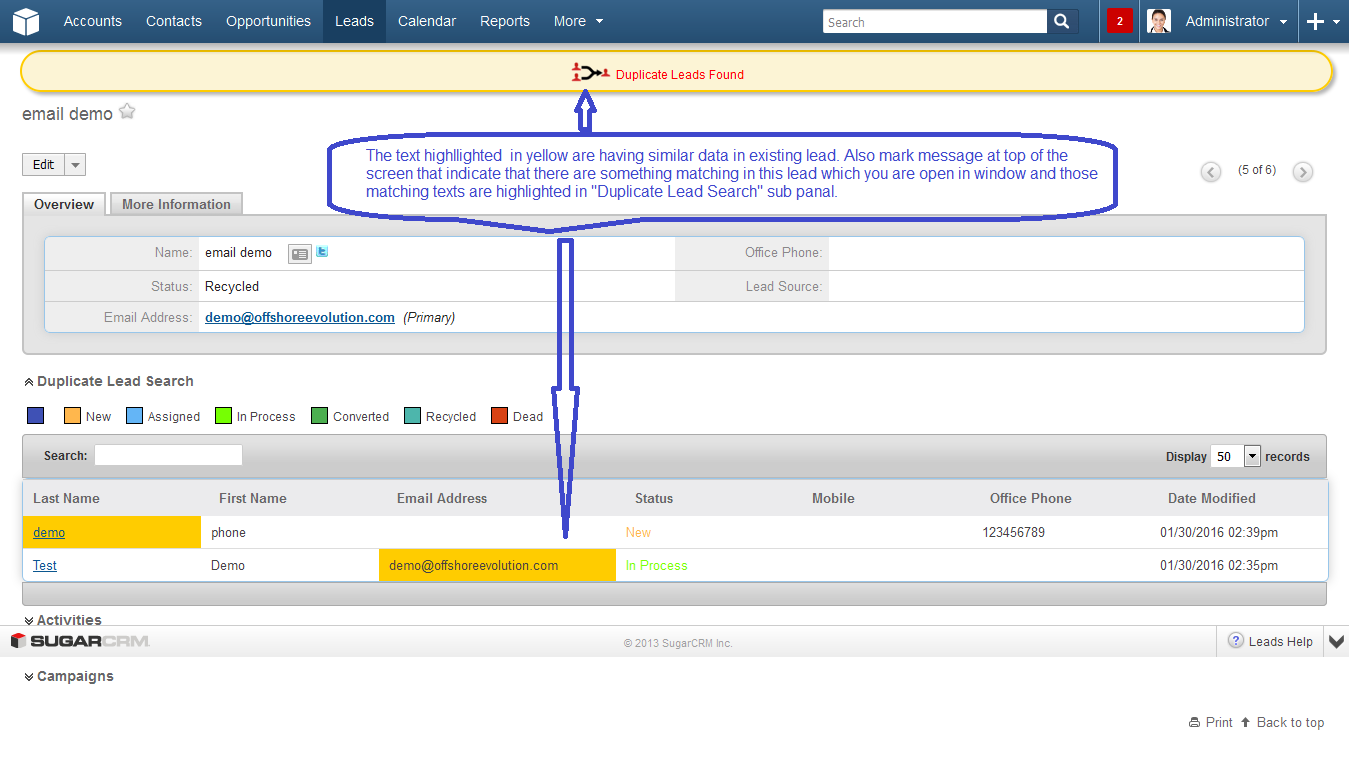1349x775 pixels.
Task: Click the search magnifying glass icon
Action: (1061, 20)
